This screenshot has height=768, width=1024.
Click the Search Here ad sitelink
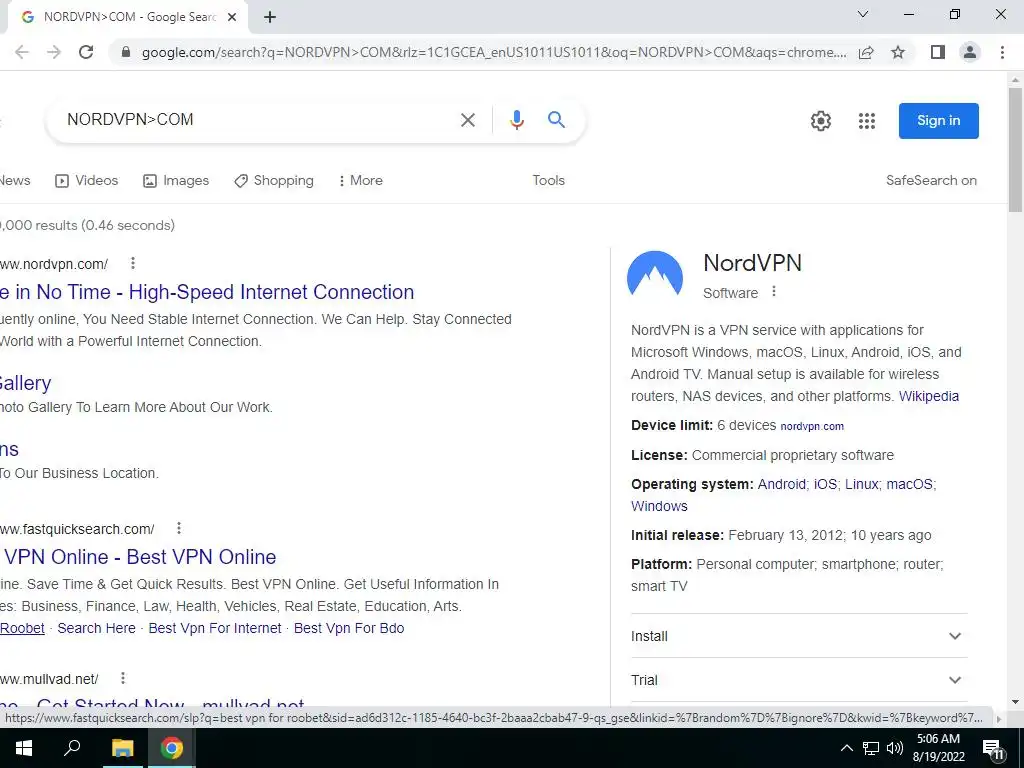point(97,628)
